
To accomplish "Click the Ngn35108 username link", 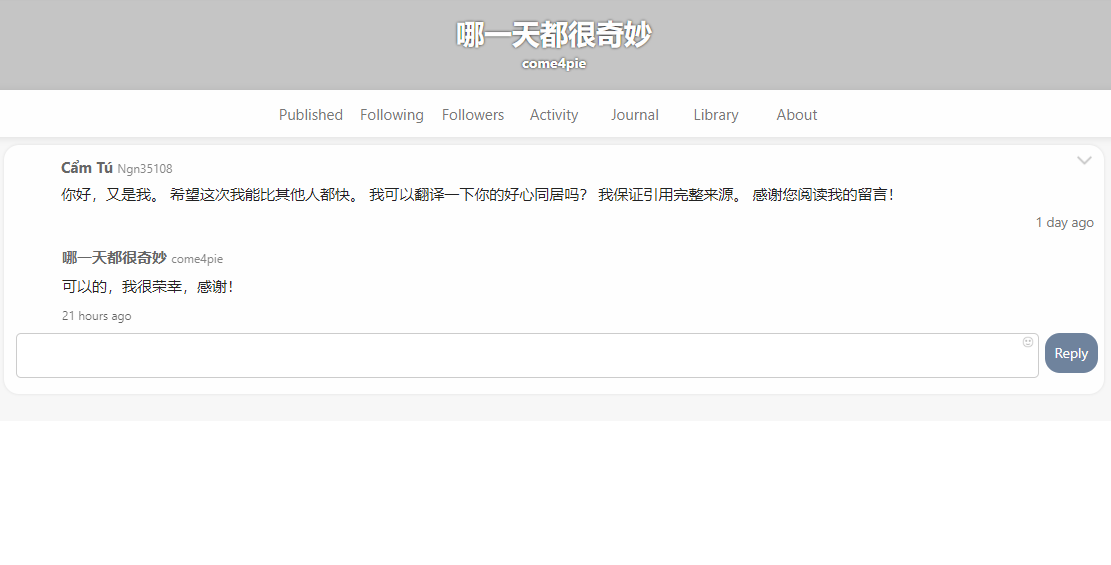I will [x=145, y=169].
